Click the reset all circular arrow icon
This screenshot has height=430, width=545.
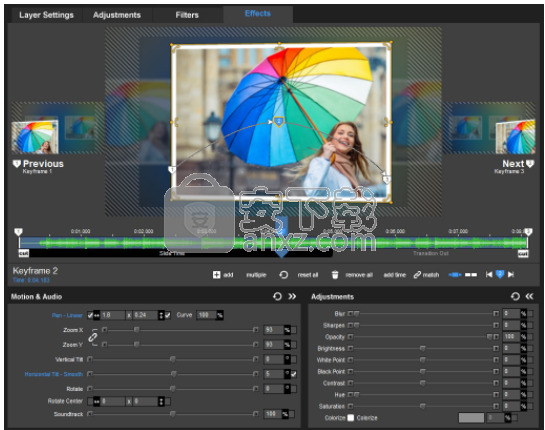284,275
